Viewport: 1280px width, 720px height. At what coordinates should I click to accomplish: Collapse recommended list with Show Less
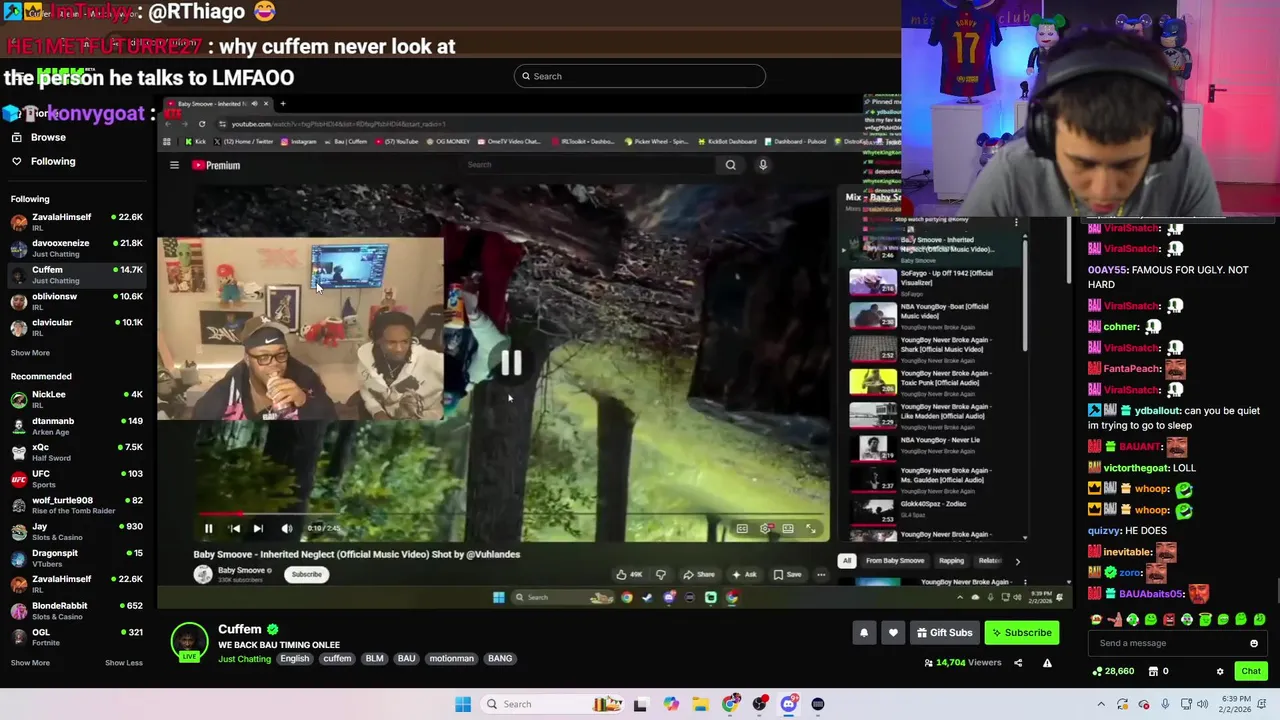click(124, 663)
